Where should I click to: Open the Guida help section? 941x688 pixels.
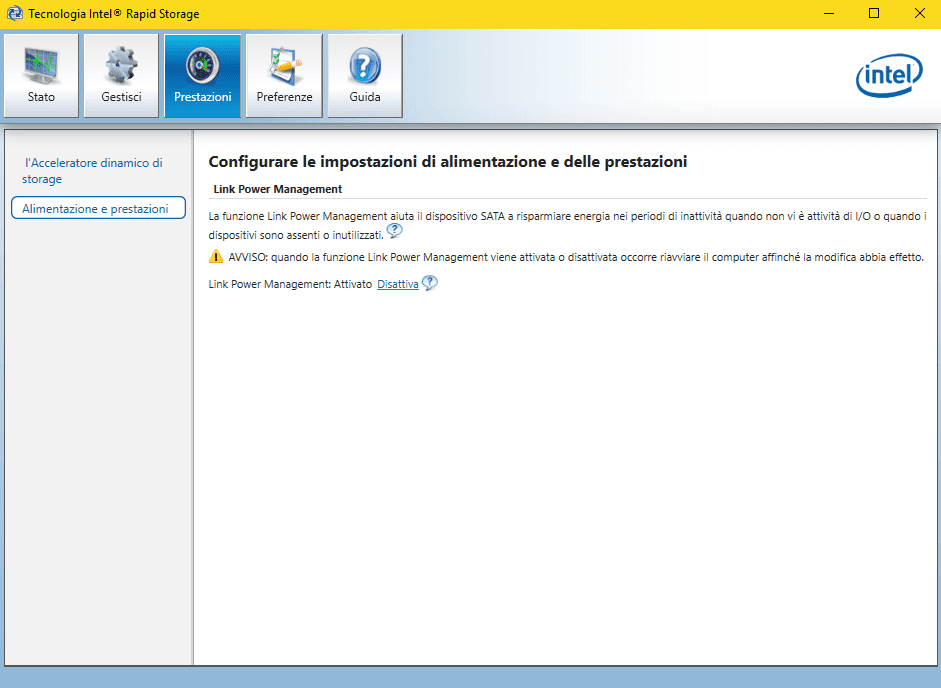coord(365,76)
